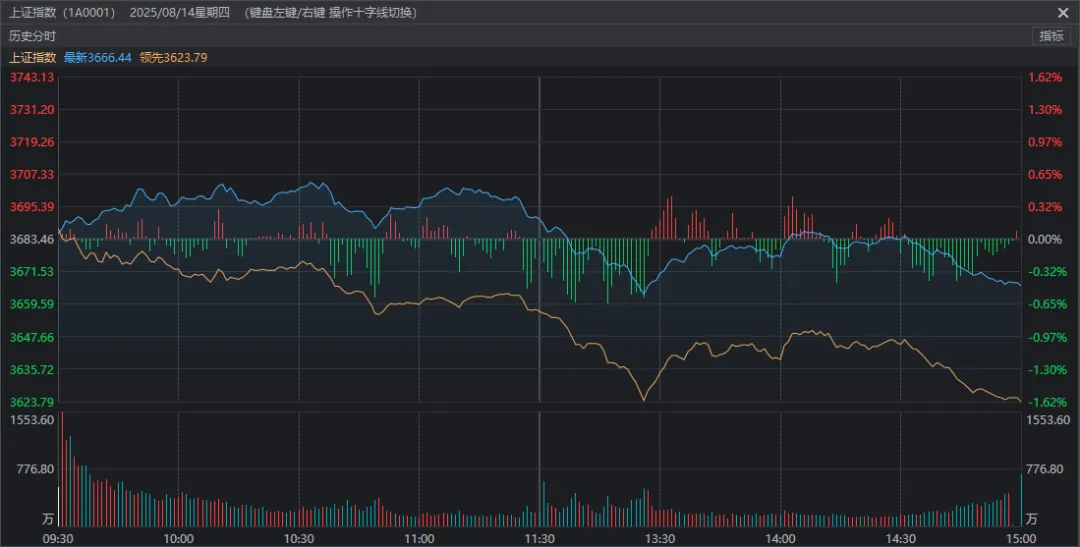Click the 14:00 time axis marker

coord(780,538)
